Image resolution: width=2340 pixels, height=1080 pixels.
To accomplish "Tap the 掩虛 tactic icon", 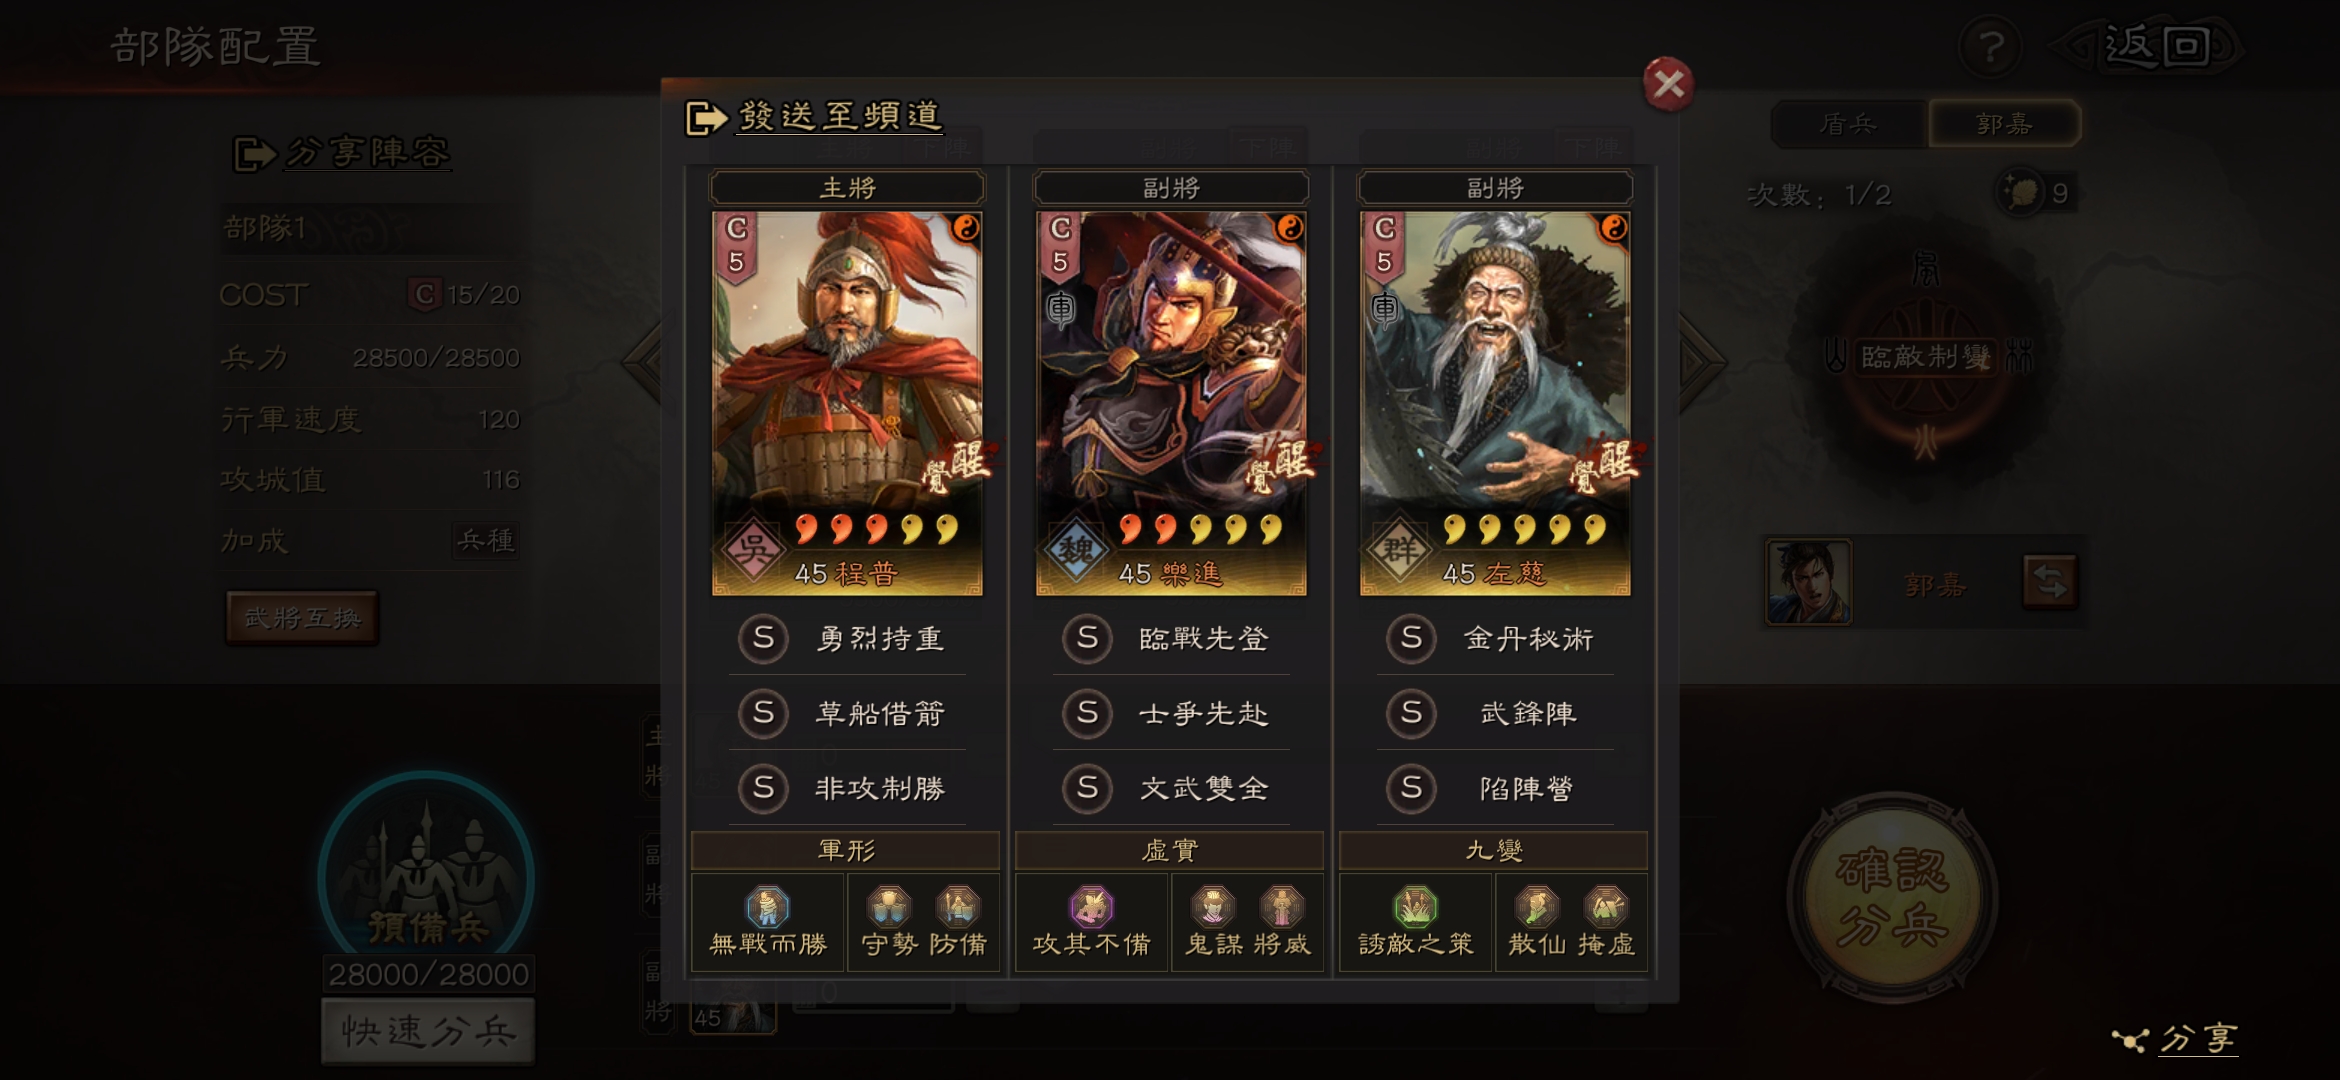I will (1606, 907).
